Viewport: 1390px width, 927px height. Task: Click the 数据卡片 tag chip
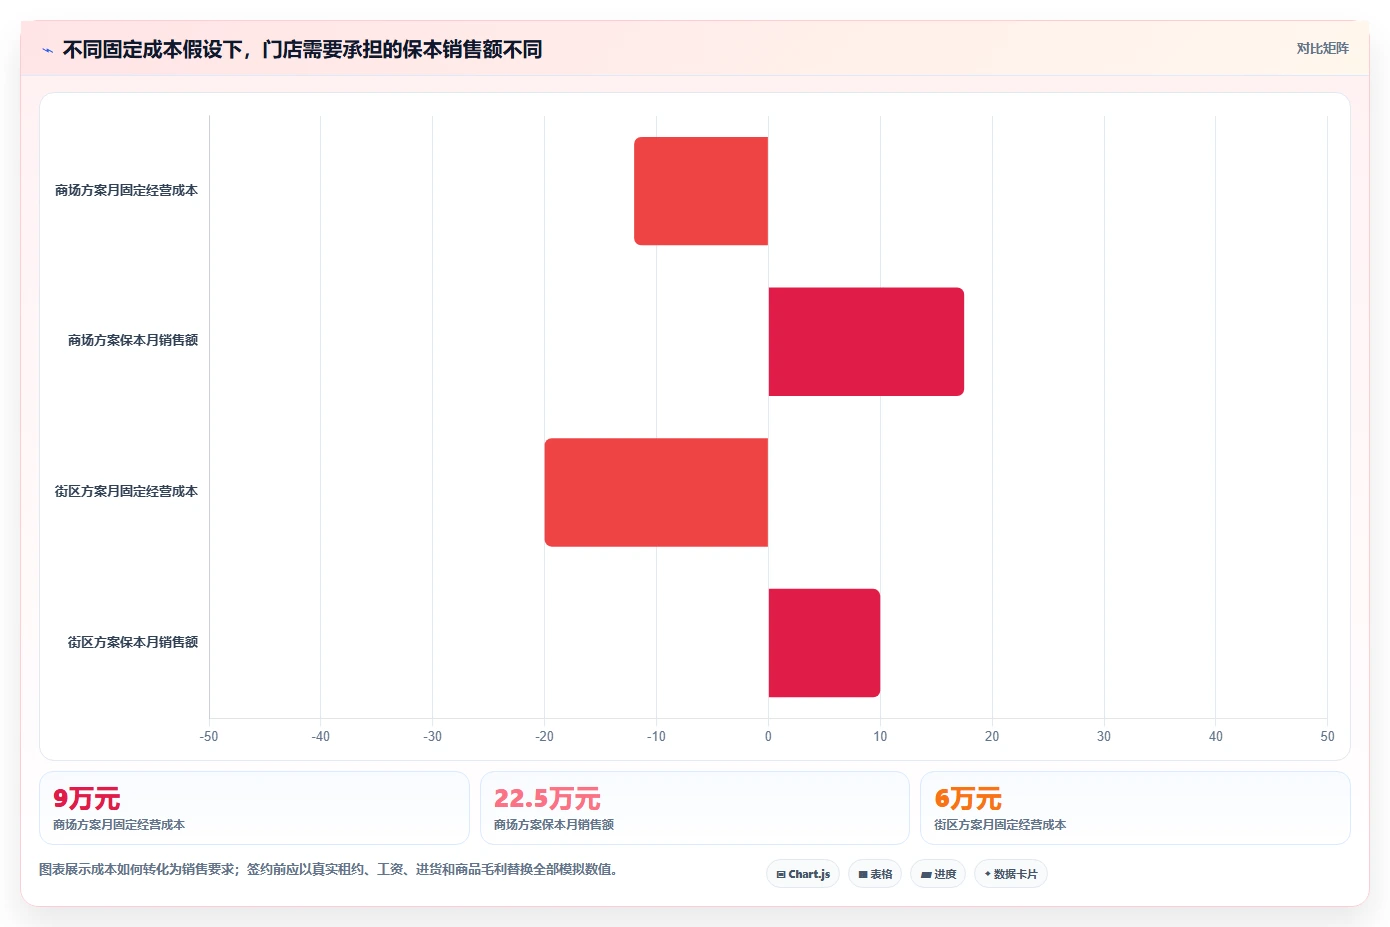coord(1011,874)
